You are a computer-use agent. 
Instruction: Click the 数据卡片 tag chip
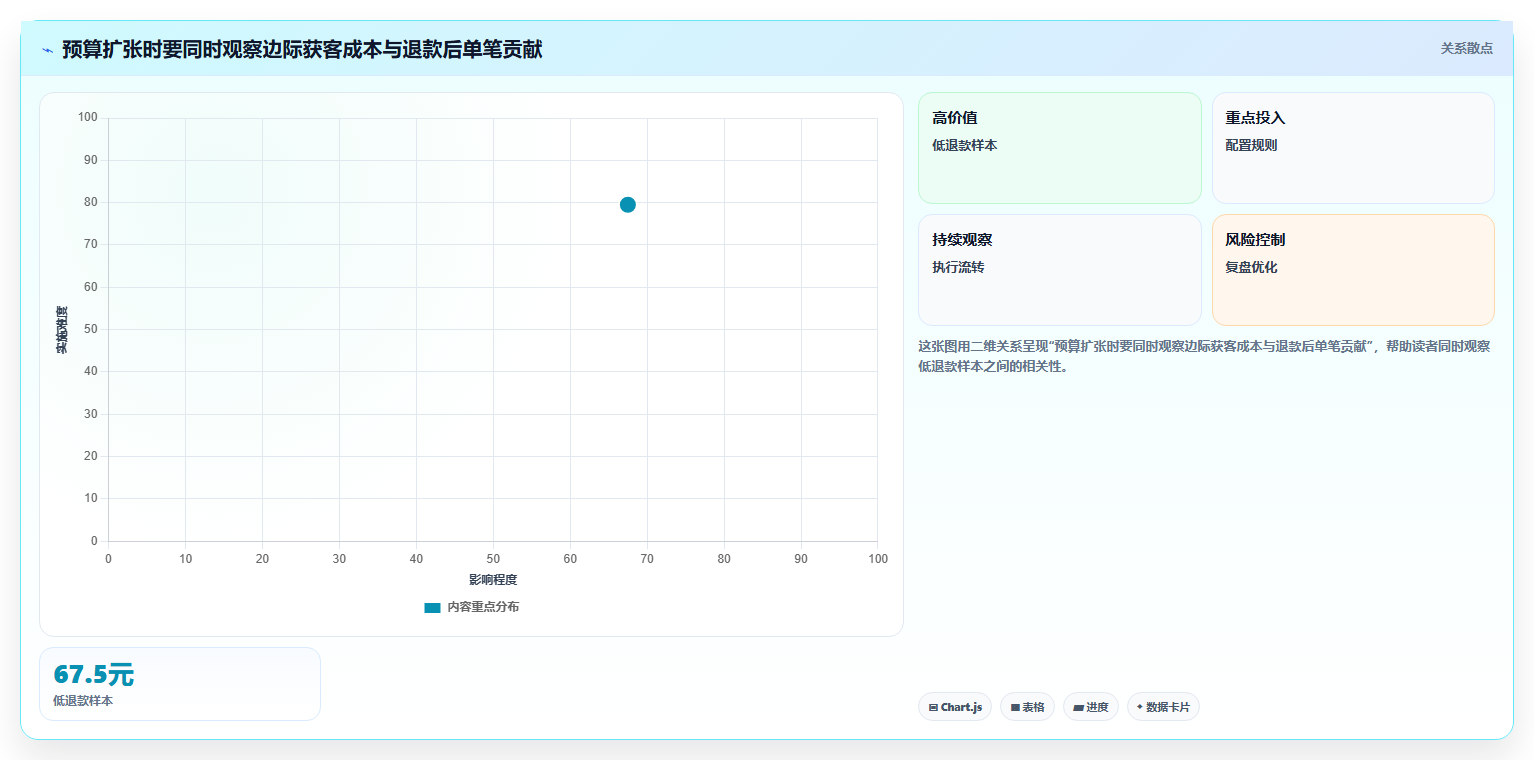(1163, 707)
